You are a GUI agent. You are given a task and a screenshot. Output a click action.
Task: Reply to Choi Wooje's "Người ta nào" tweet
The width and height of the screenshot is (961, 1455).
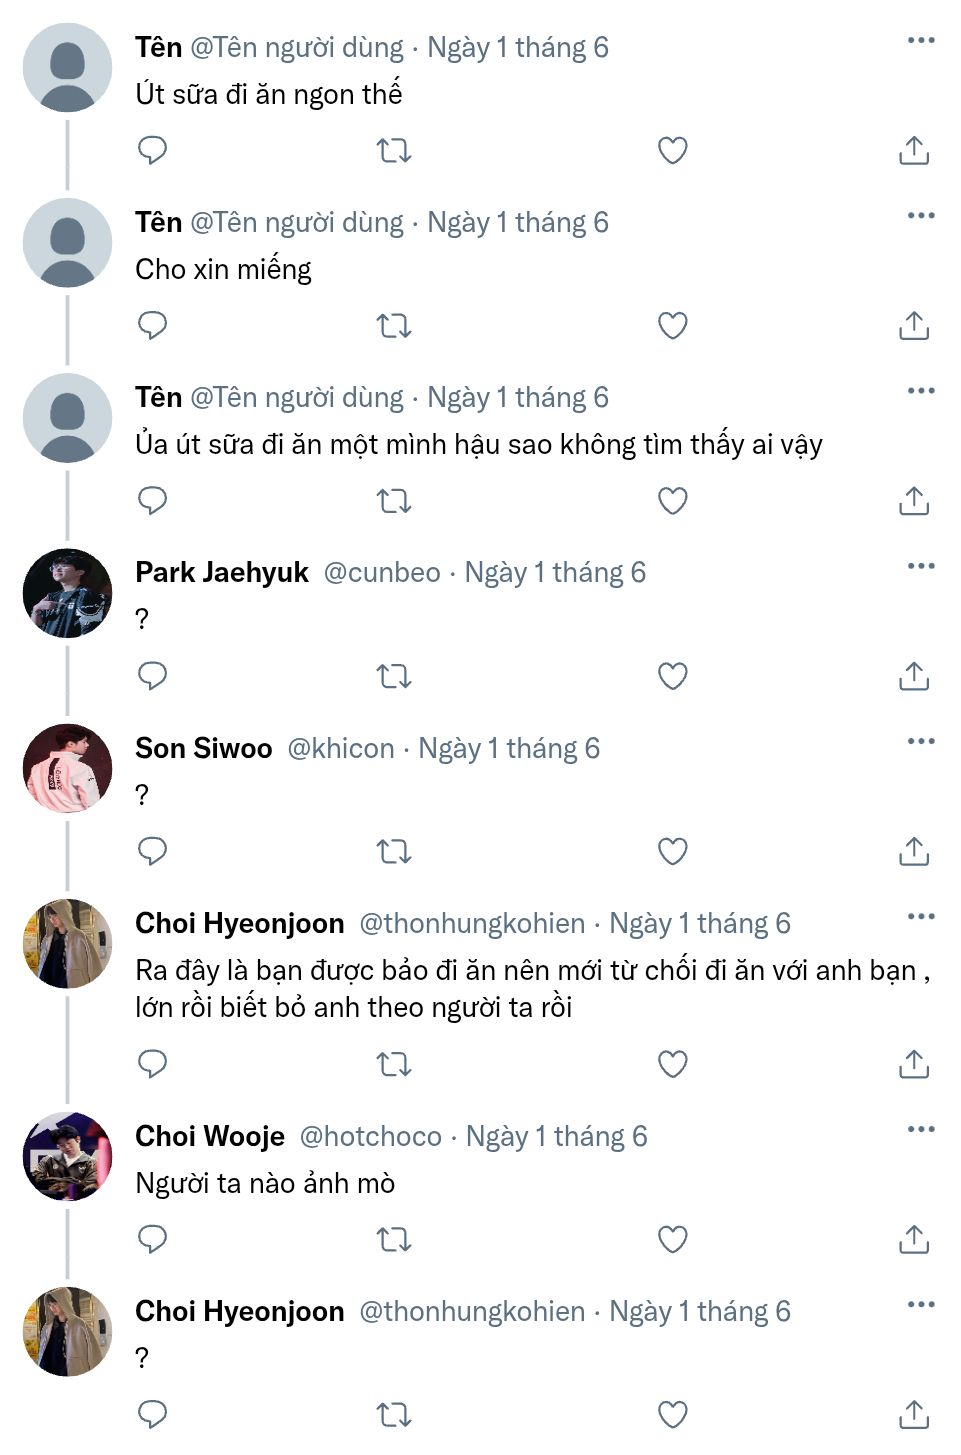152,1239
